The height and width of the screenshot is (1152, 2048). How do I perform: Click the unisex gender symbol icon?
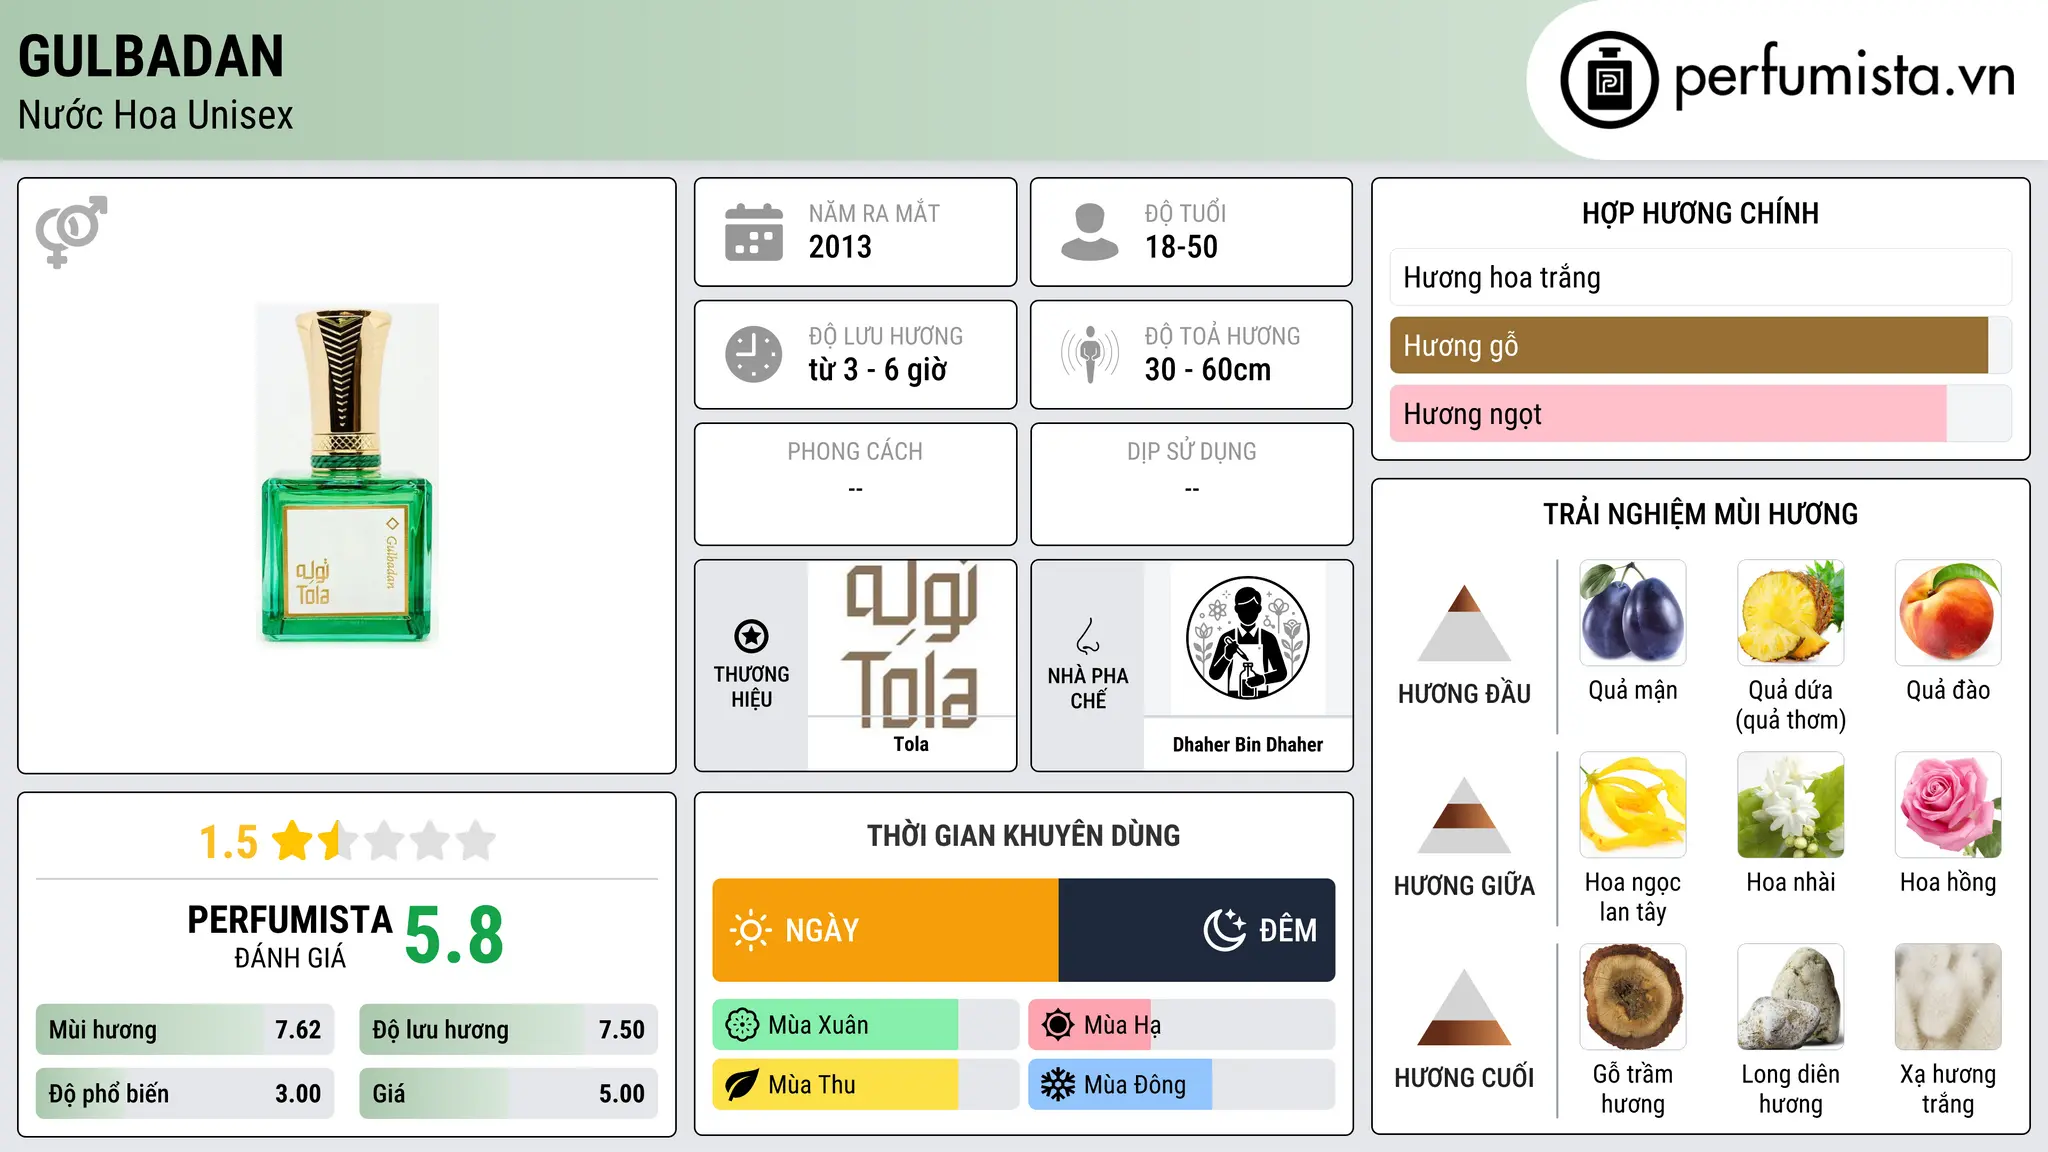pos(71,231)
